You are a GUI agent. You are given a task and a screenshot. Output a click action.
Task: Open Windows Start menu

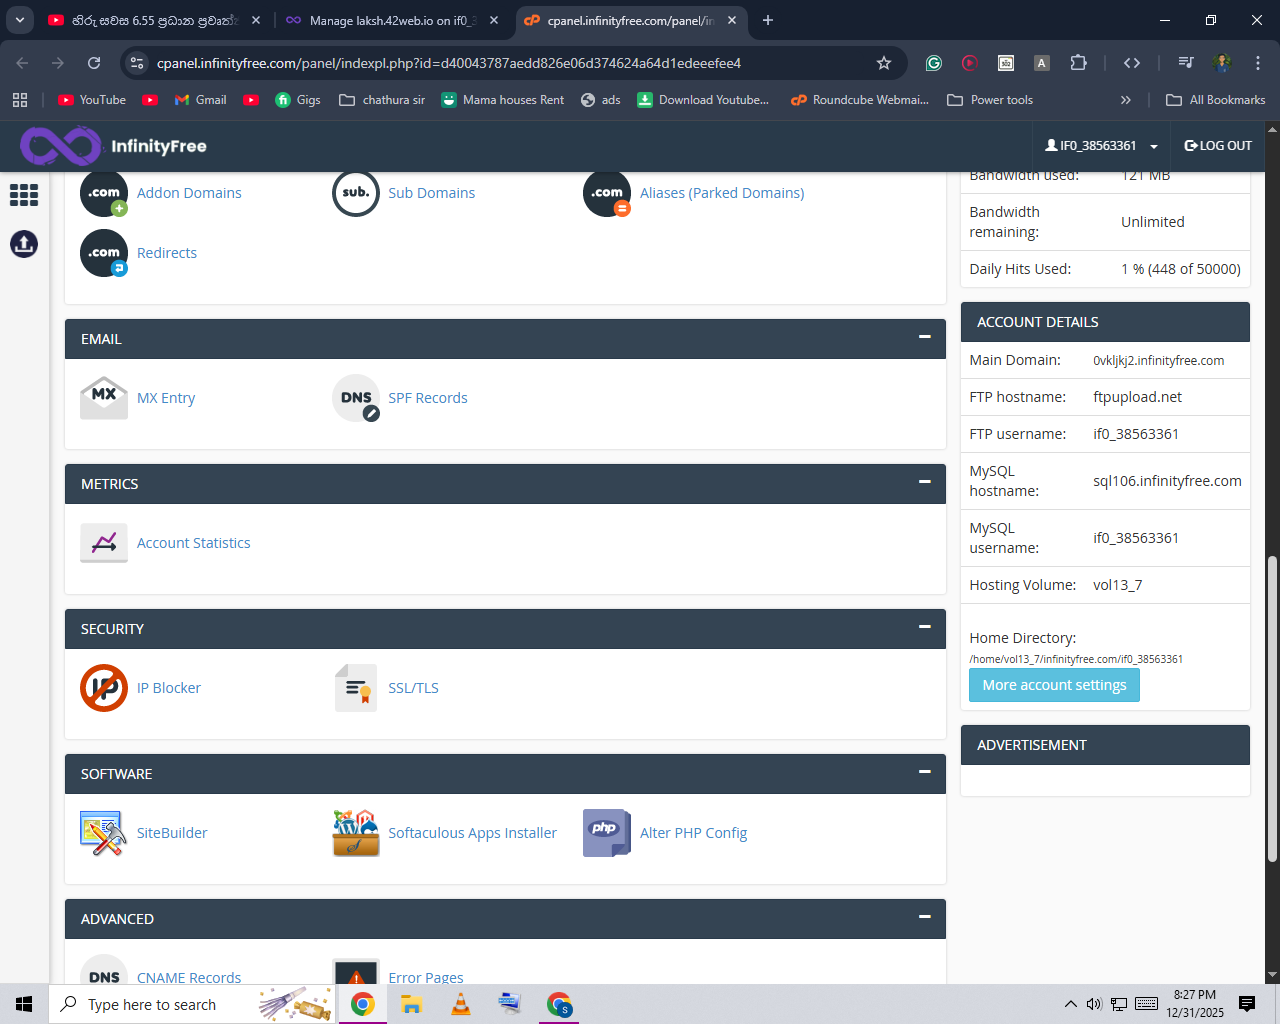[x=24, y=1004]
